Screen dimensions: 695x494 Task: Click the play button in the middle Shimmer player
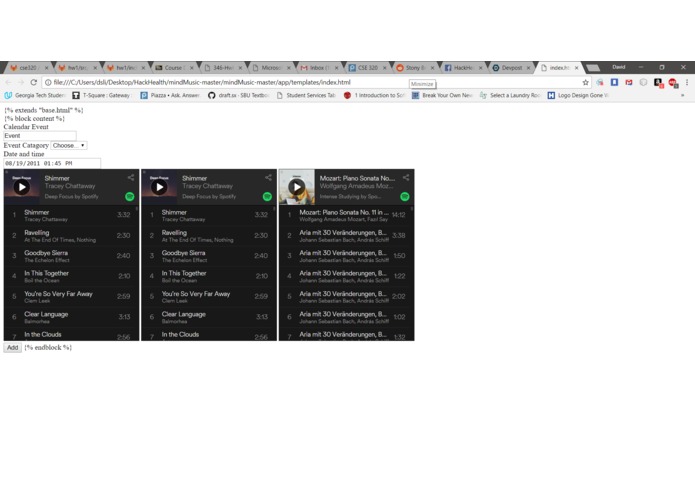click(x=159, y=187)
